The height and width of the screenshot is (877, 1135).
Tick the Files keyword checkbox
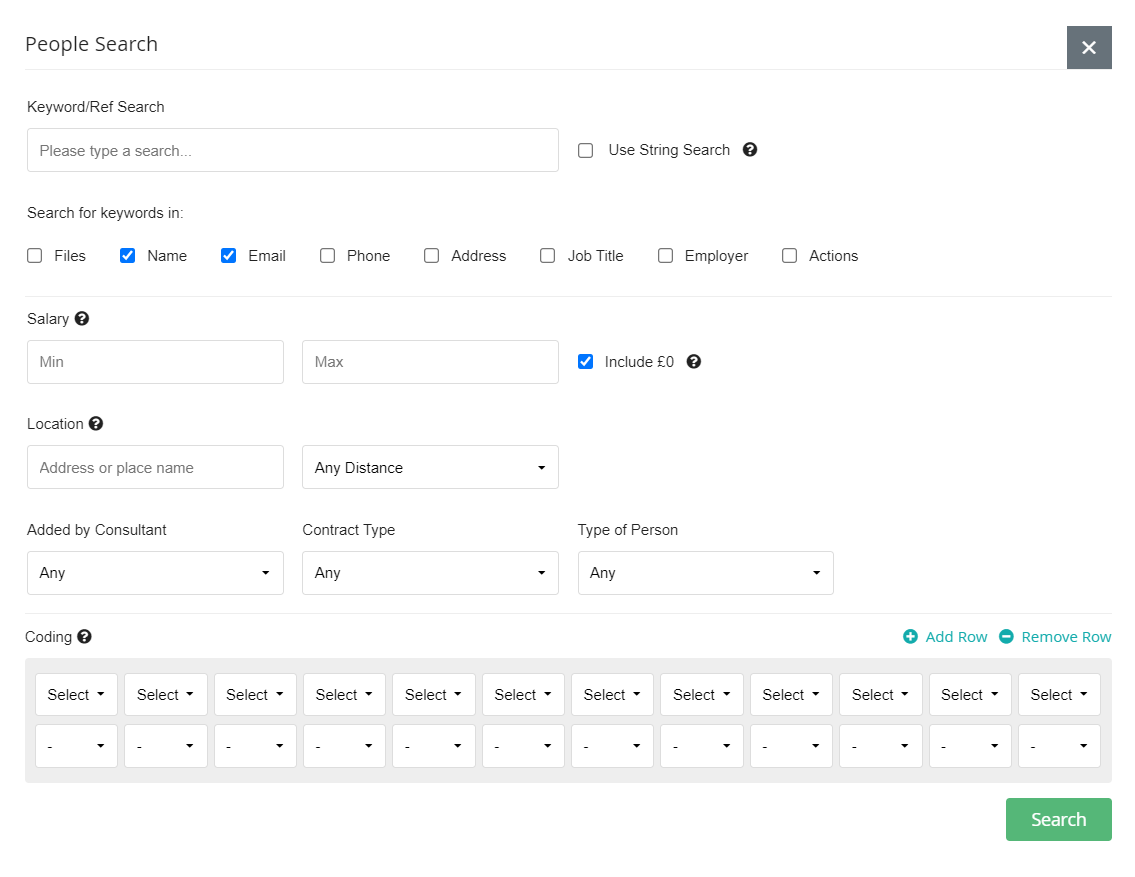pos(35,256)
